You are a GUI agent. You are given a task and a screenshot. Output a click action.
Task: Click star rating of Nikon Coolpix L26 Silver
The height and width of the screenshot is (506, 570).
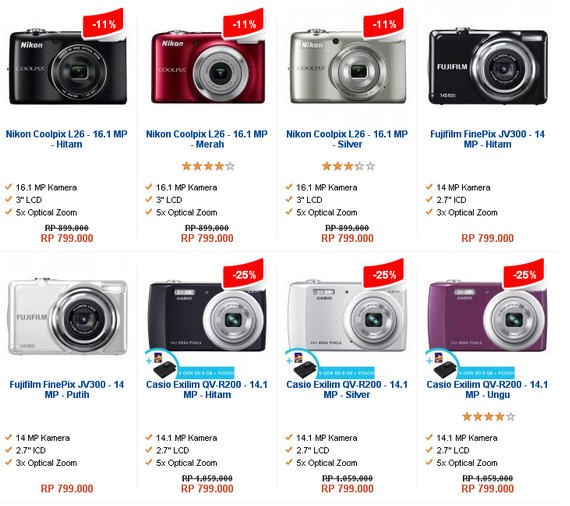tap(348, 166)
